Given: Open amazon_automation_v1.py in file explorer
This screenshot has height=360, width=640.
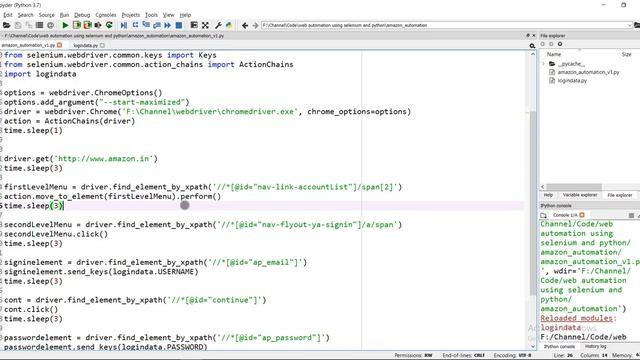Looking at the screenshot, I should click(588, 72).
